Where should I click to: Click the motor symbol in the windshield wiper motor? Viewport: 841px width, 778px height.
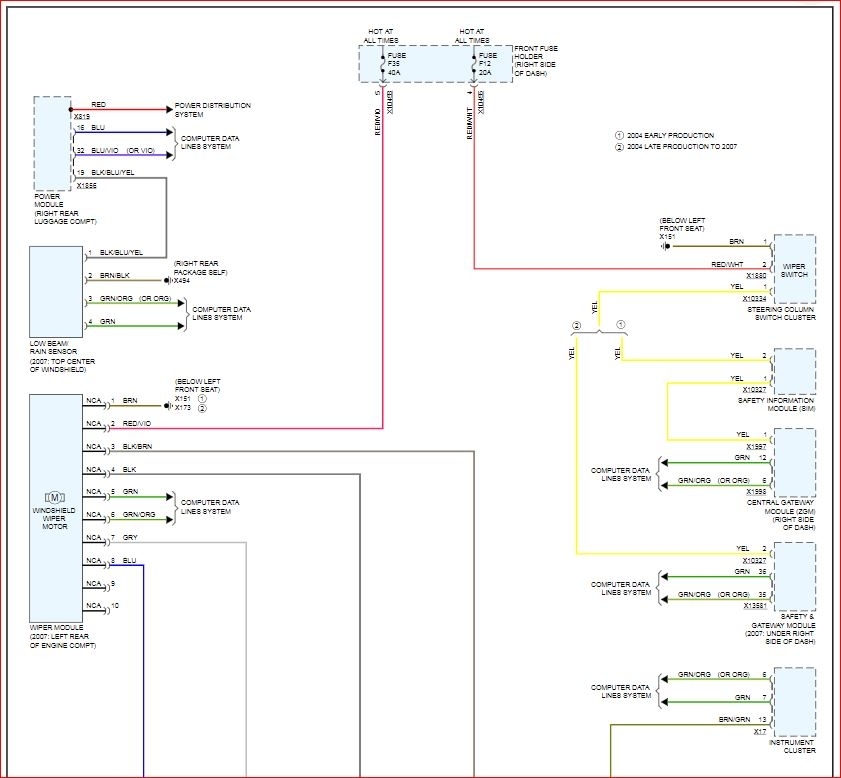(x=55, y=497)
